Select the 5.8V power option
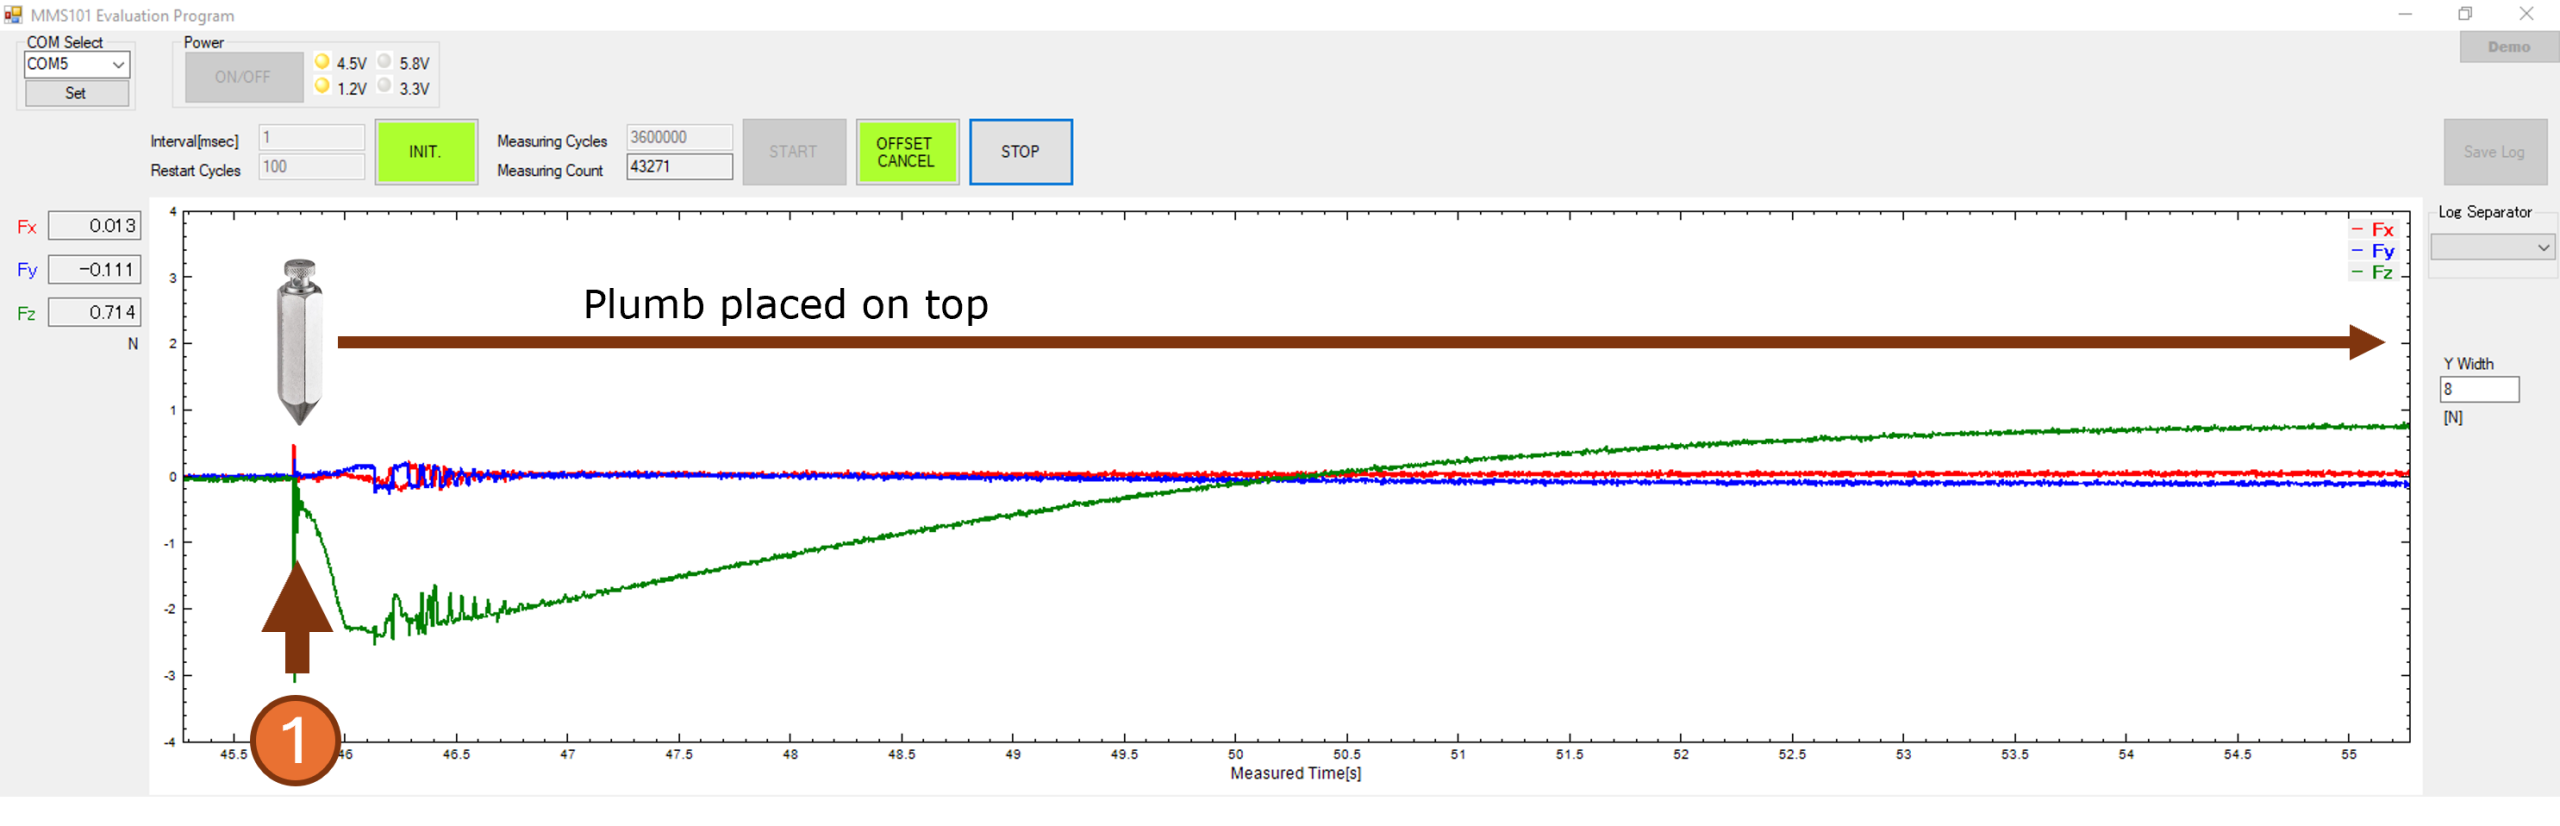This screenshot has width=2560, height=826. click(385, 62)
